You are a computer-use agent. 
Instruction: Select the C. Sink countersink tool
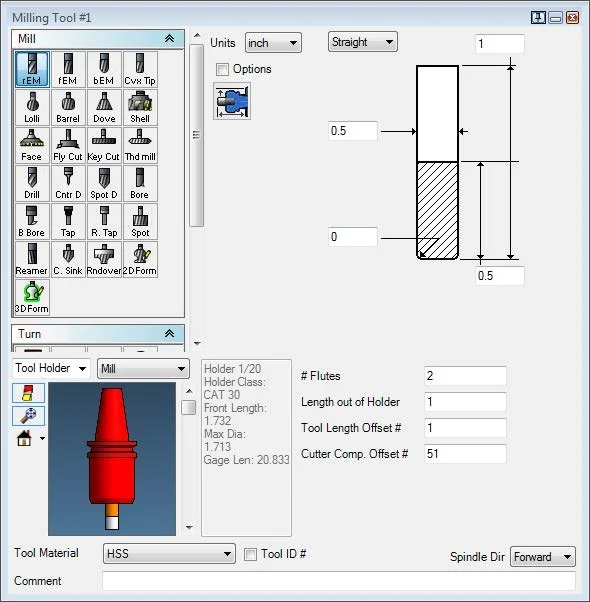coord(68,260)
